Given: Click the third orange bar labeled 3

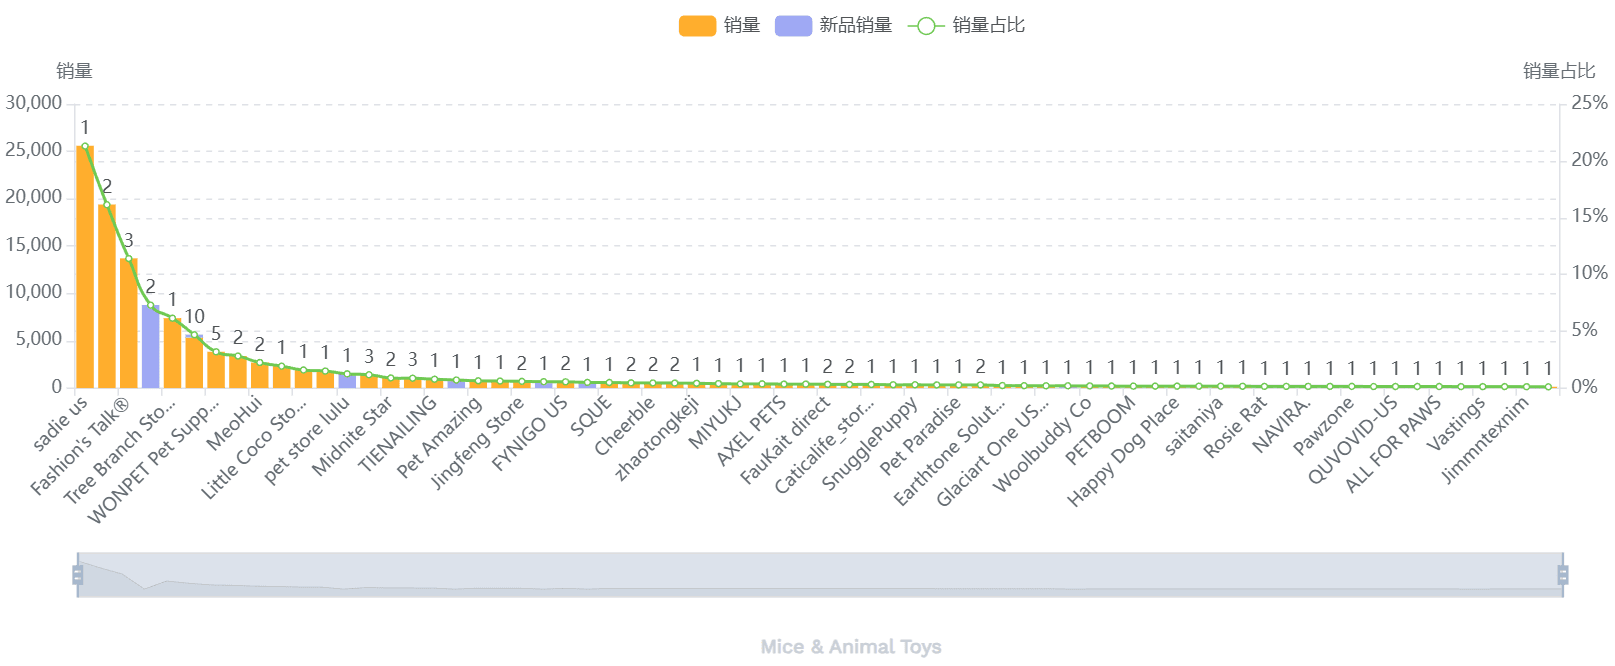Looking at the screenshot, I should pyautogui.click(x=129, y=324).
